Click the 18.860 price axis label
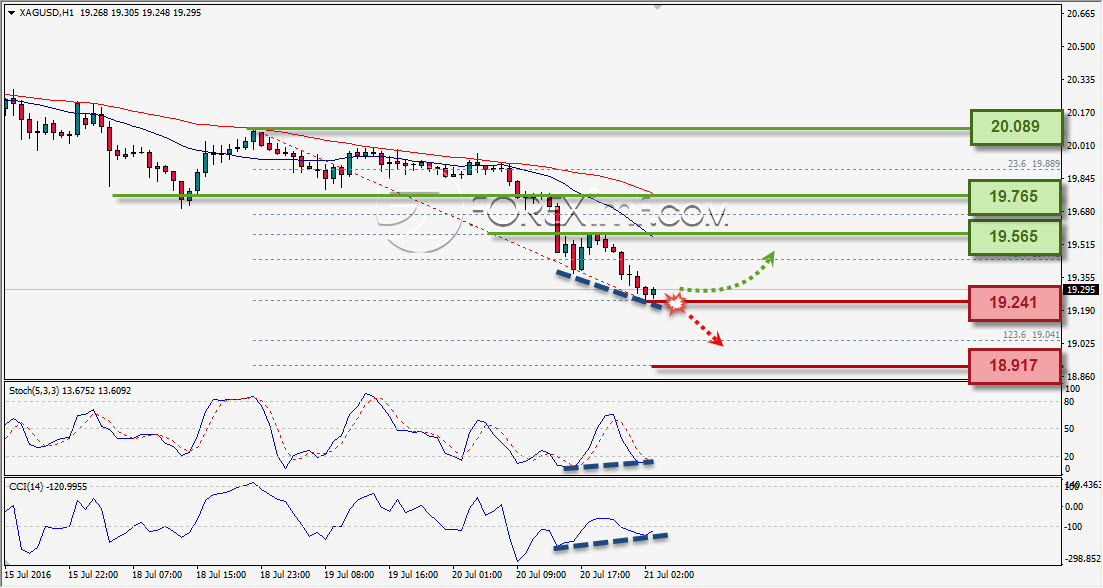This screenshot has height=588, width=1103. coord(1080,376)
